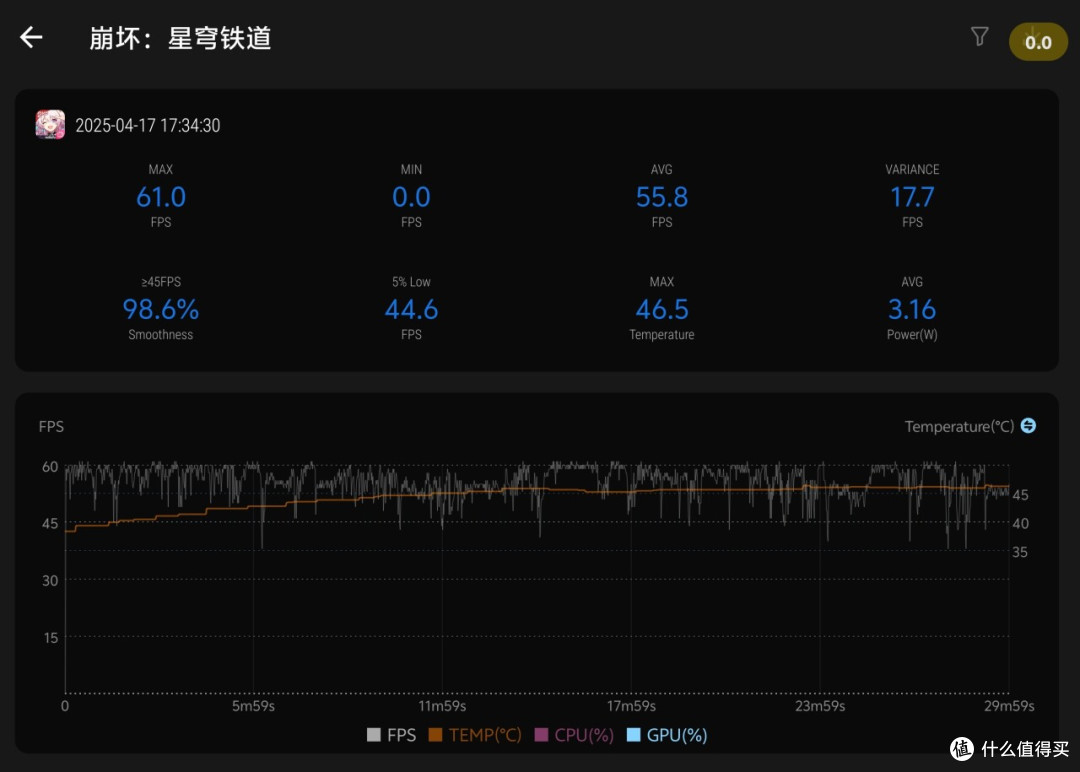The width and height of the screenshot is (1080, 772).
Task: Toggle the CPU(%) series in legend
Action: pyautogui.click(x=574, y=735)
